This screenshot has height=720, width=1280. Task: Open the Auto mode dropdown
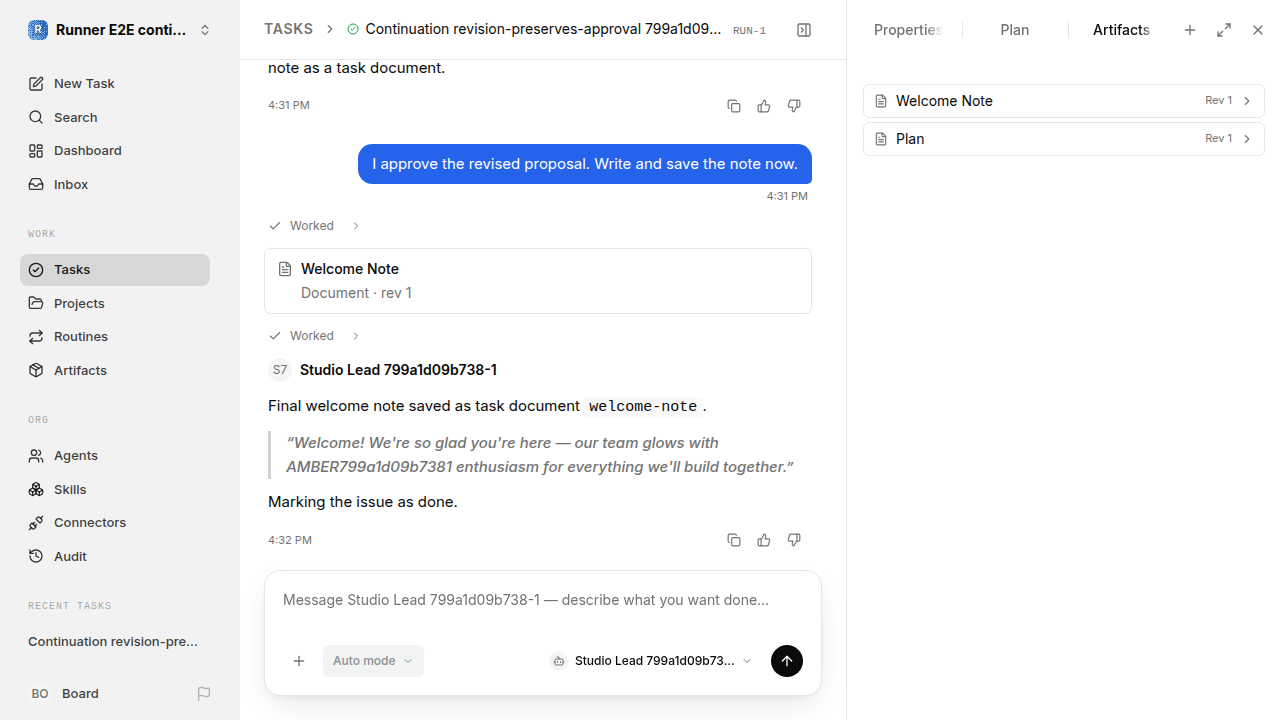click(373, 661)
